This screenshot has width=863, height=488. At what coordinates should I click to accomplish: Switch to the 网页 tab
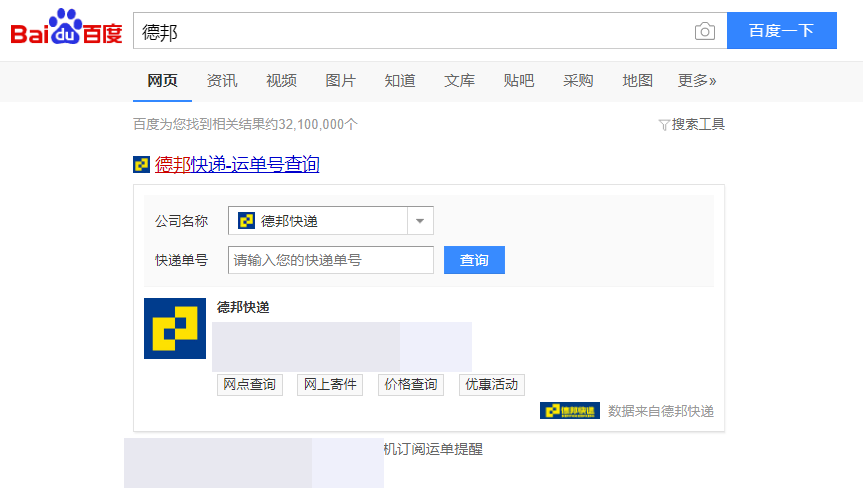[162, 81]
